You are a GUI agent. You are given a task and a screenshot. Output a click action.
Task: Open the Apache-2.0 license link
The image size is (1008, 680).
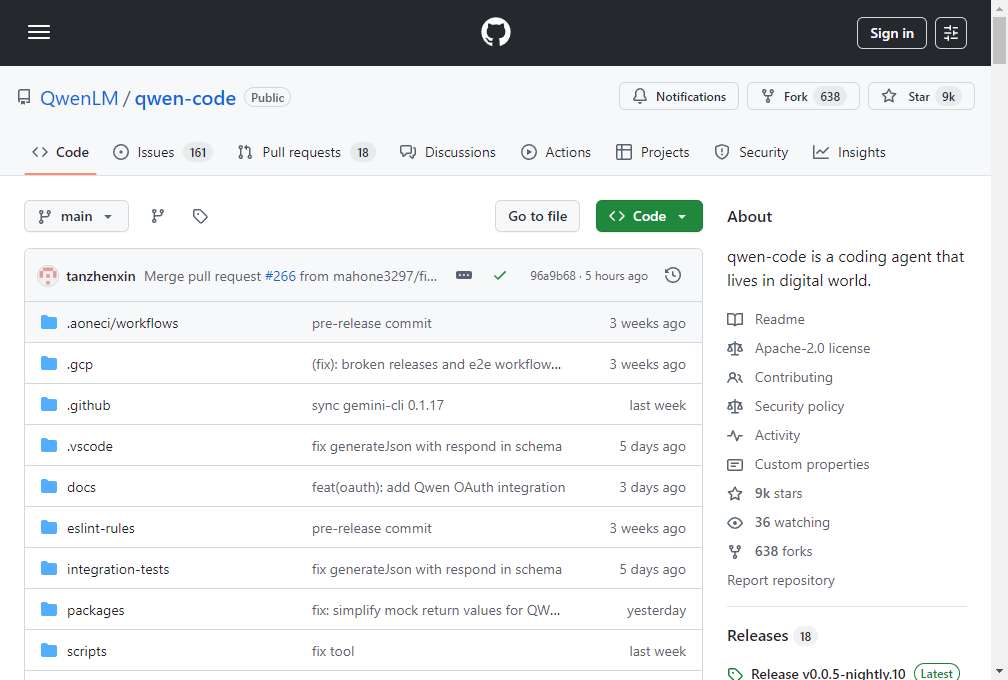point(812,348)
